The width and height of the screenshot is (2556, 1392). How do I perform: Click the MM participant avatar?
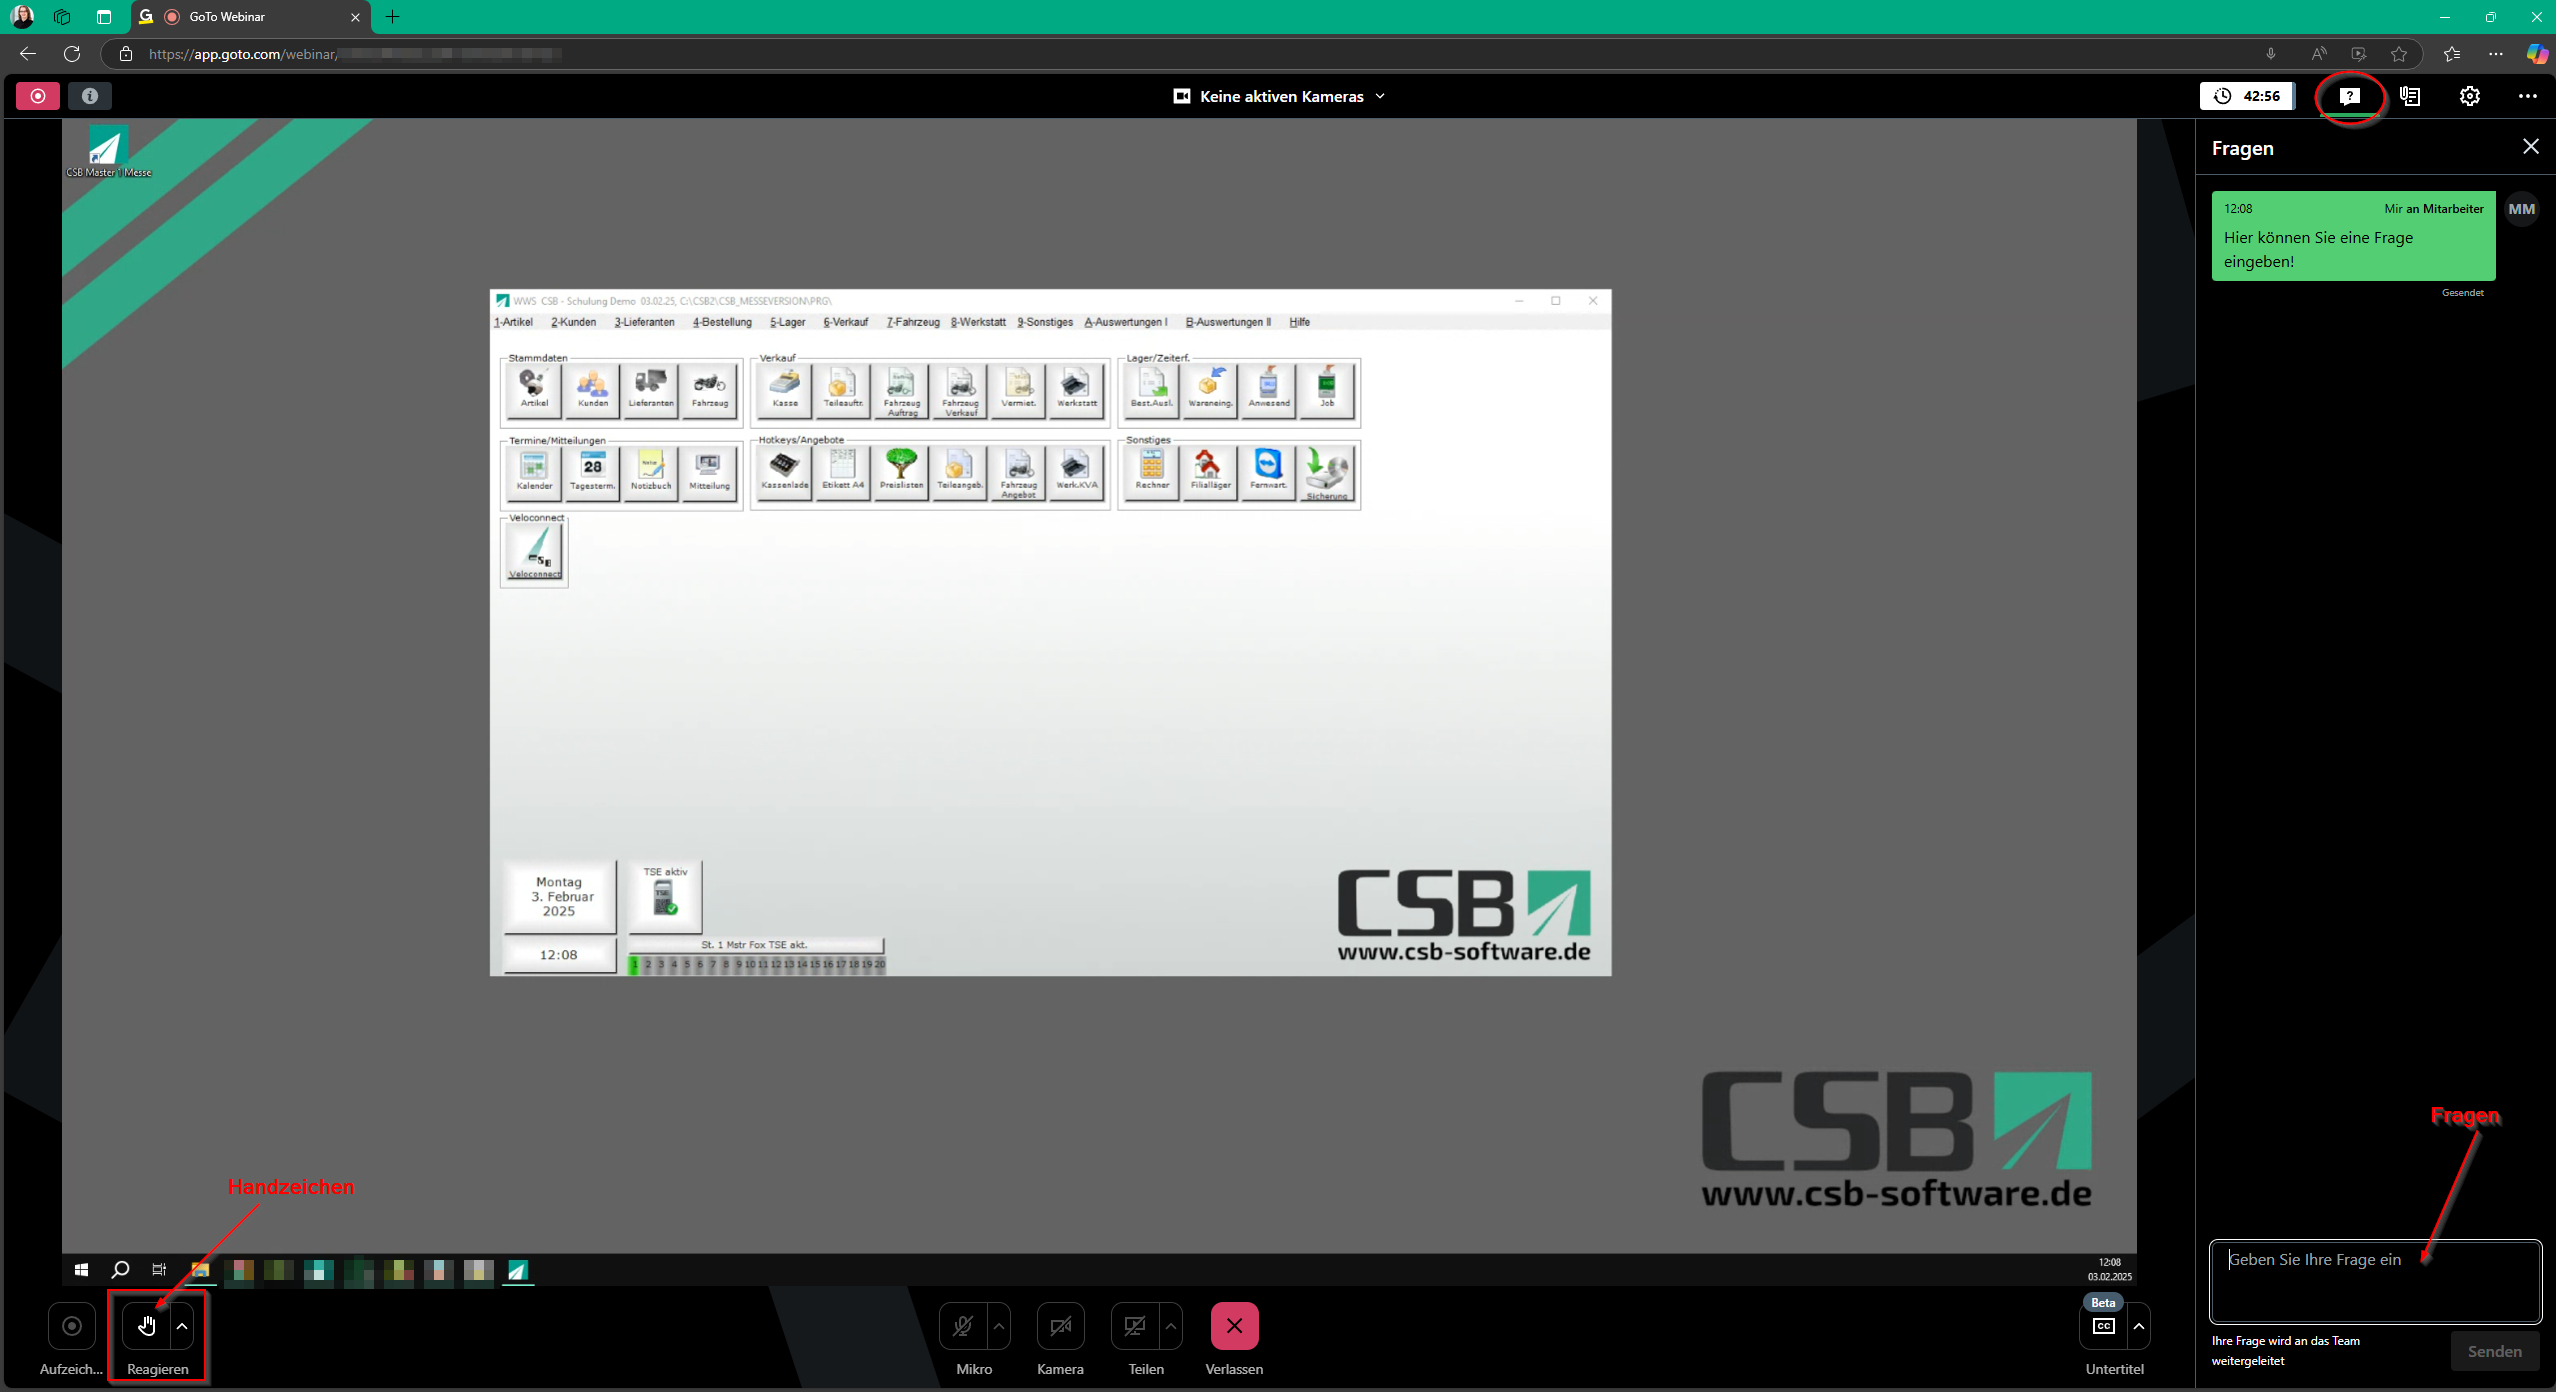click(x=2521, y=209)
